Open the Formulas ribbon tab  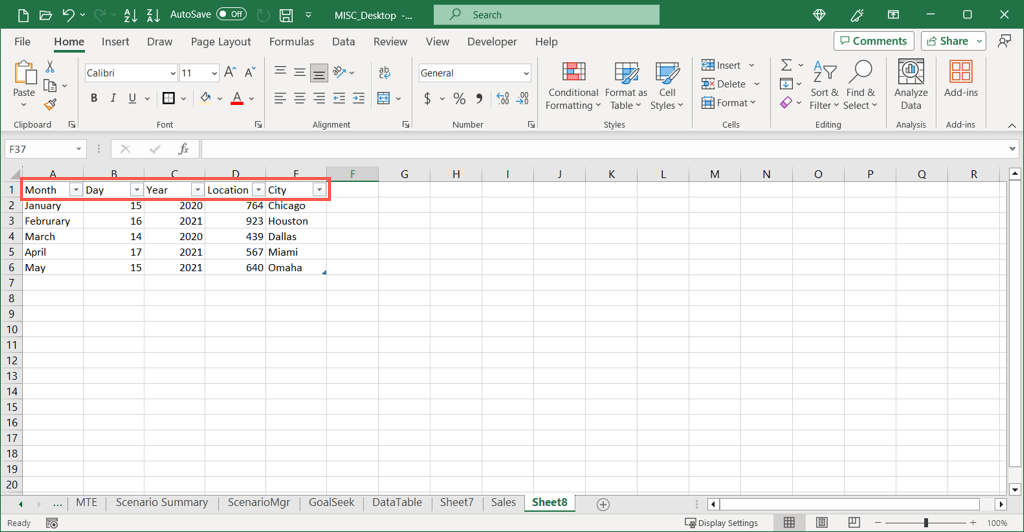[291, 42]
